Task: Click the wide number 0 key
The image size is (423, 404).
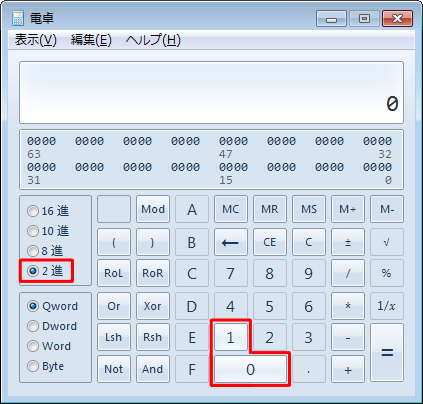Action: (250, 369)
